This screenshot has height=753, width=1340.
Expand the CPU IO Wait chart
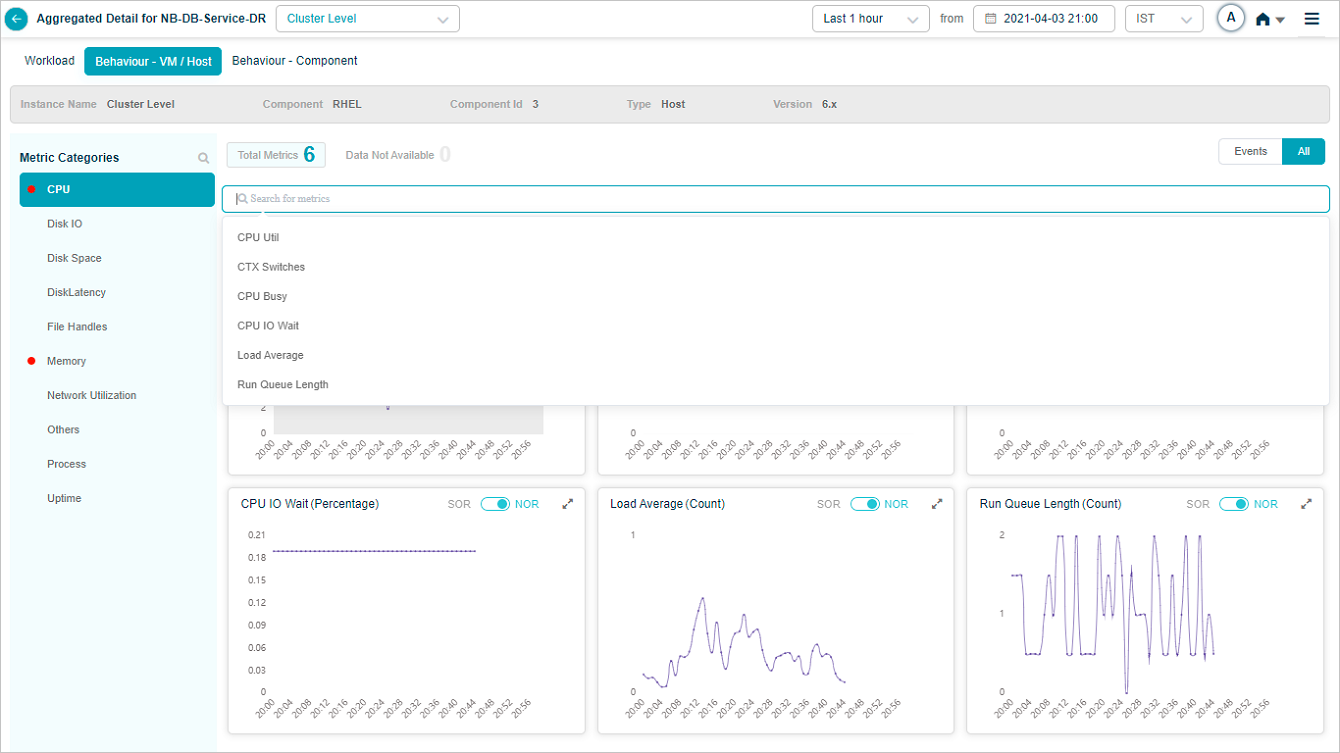(568, 504)
